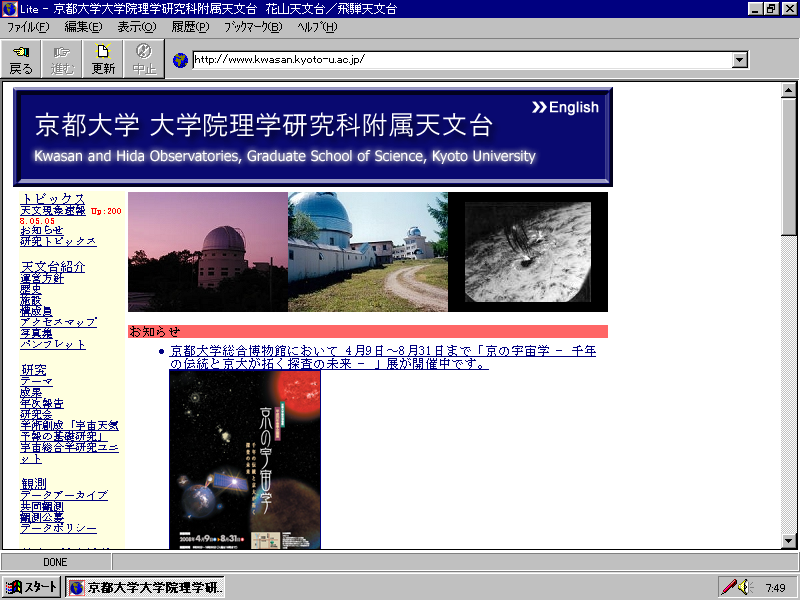Select the 京都大学大学院理学研 taskbar window button
This screenshot has height=600, width=800.
[145, 587]
